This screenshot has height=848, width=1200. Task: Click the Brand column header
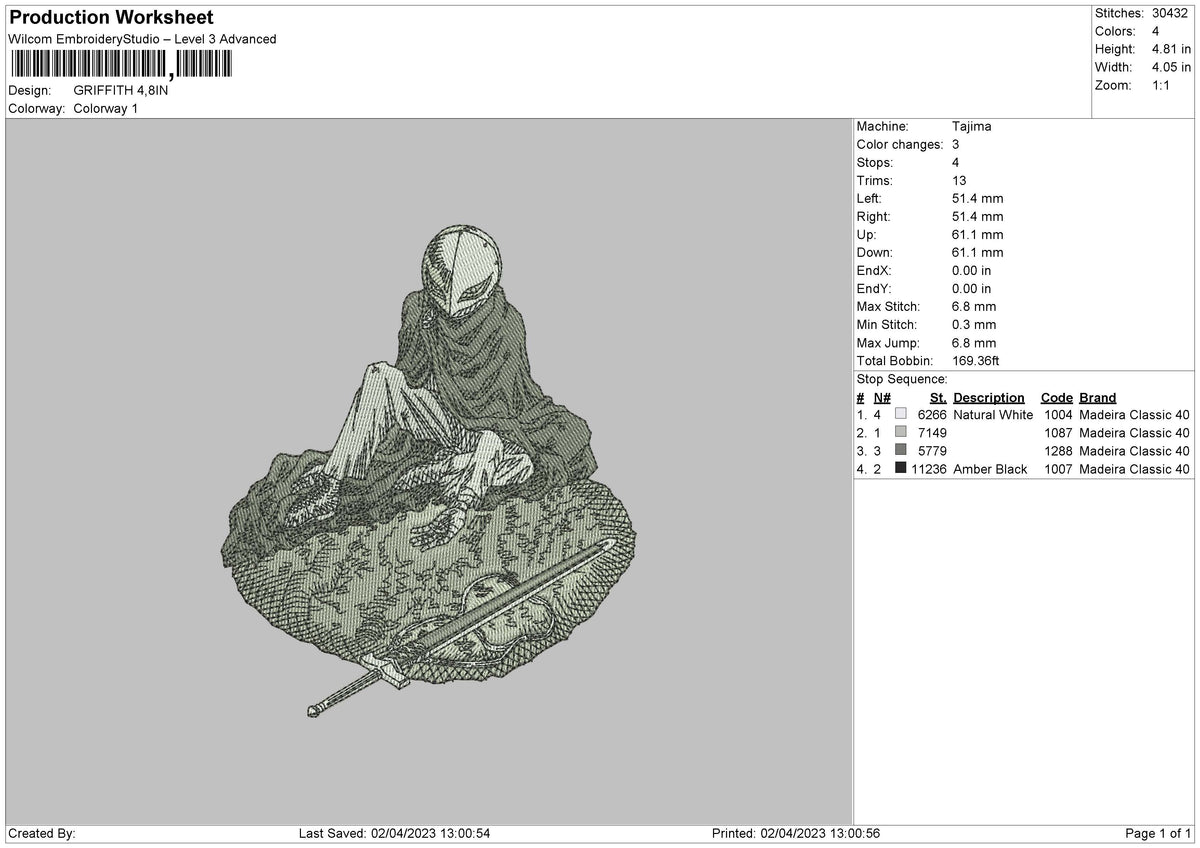pyautogui.click(x=1097, y=397)
